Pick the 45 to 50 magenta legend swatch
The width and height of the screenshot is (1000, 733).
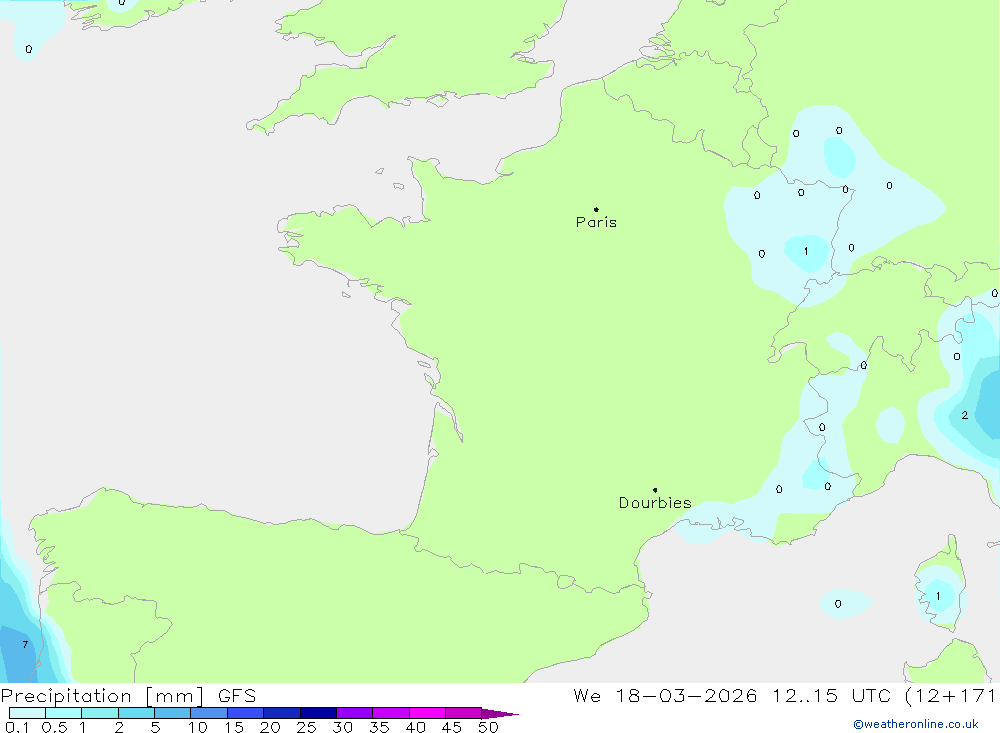pyautogui.click(x=463, y=713)
